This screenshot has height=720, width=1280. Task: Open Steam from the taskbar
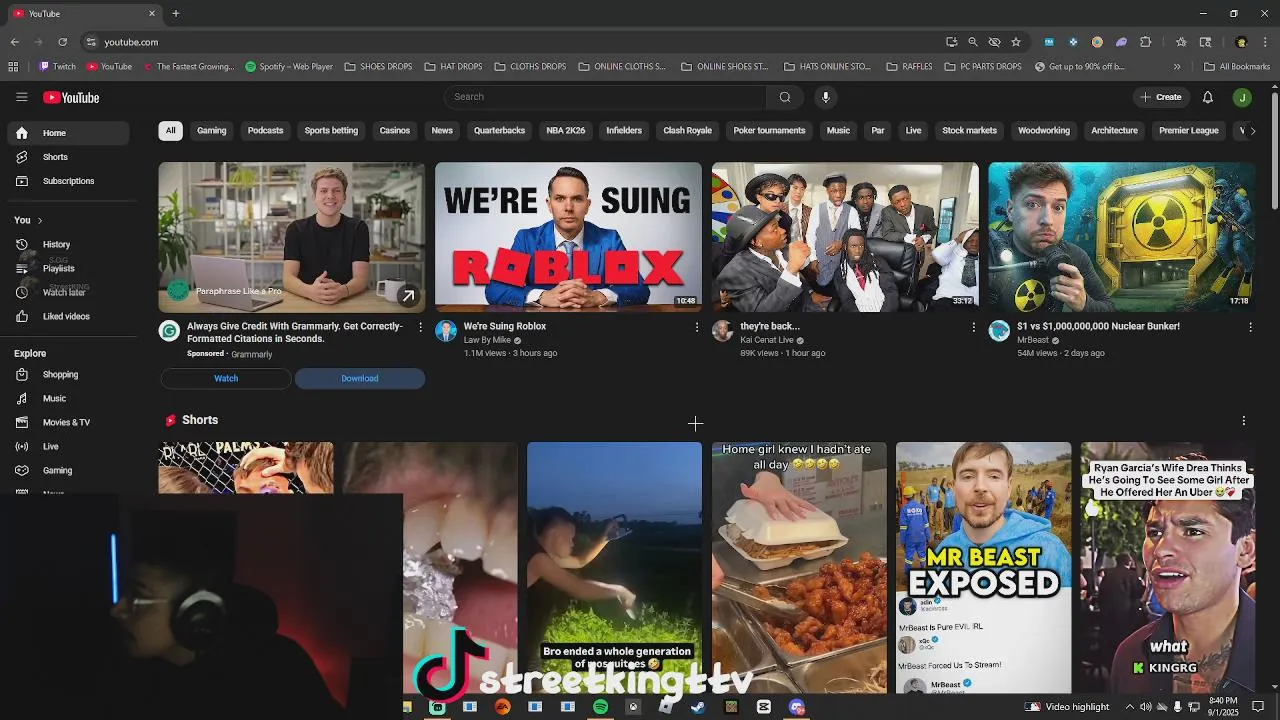click(x=698, y=707)
